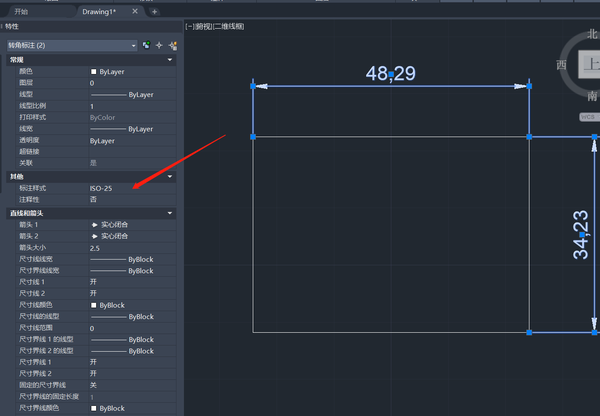
Task: Toggle the 尺寸线 1 开 value
Action: (x=132, y=282)
